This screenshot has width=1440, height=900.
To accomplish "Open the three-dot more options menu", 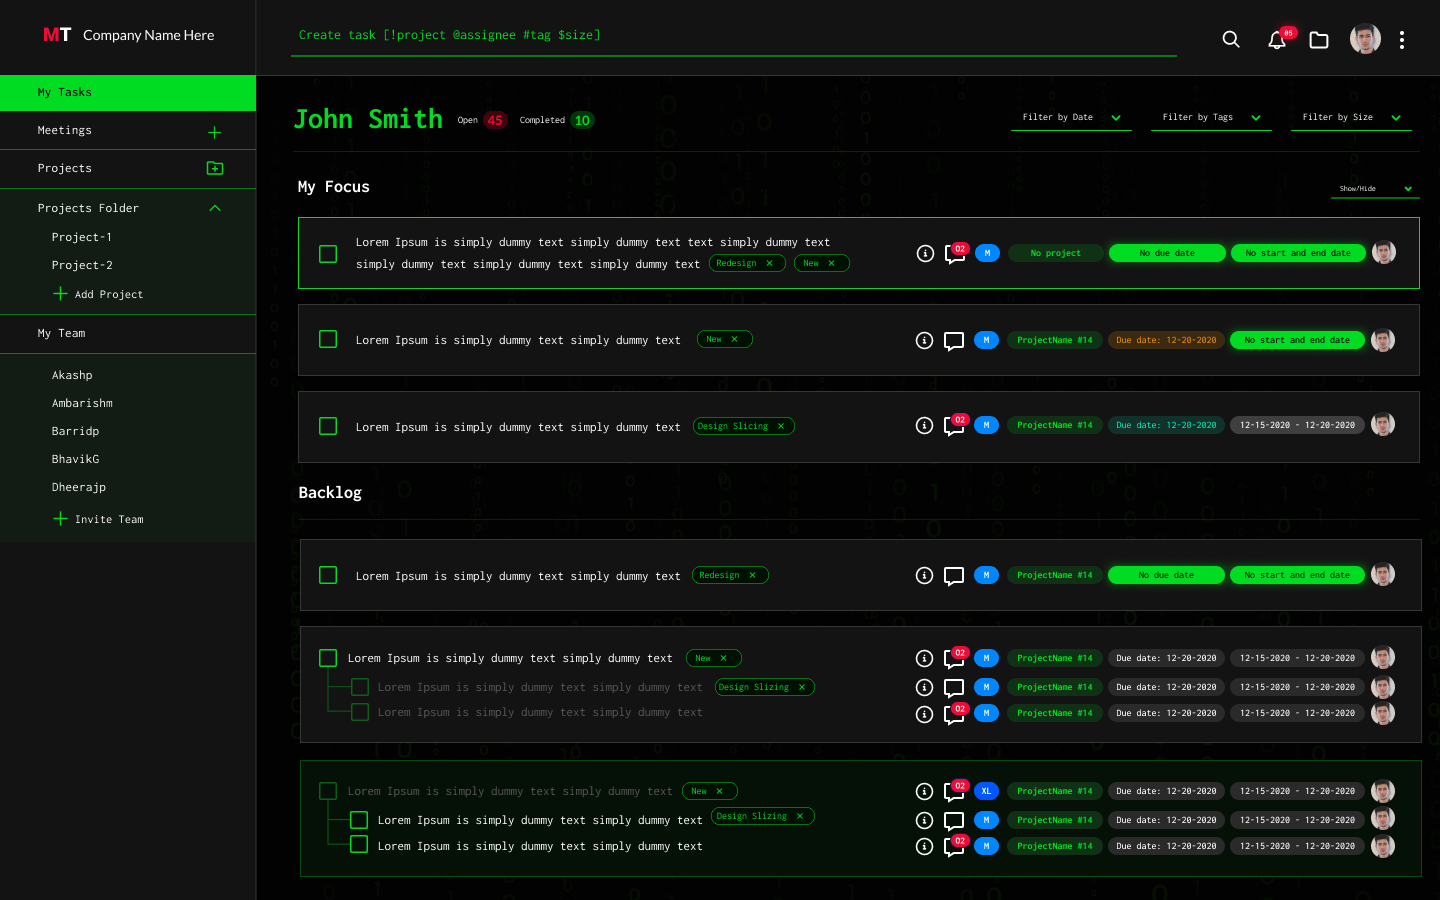I will pyautogui.click(x=1402, y=39).
